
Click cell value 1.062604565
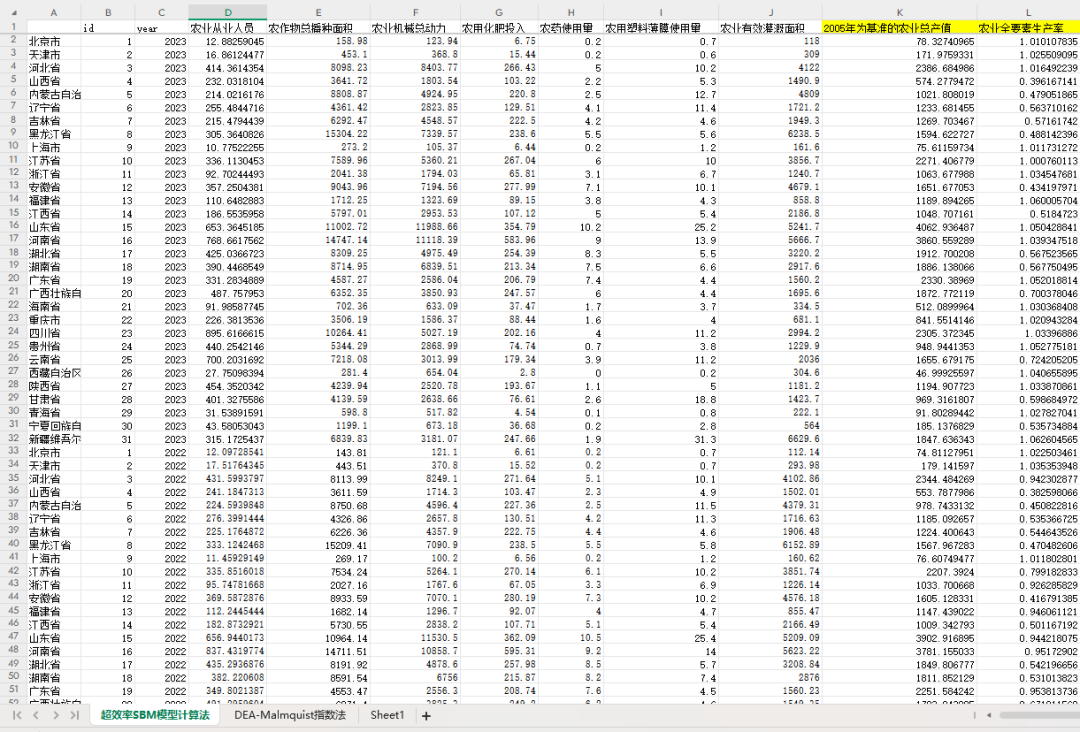tap(1028, 439)
